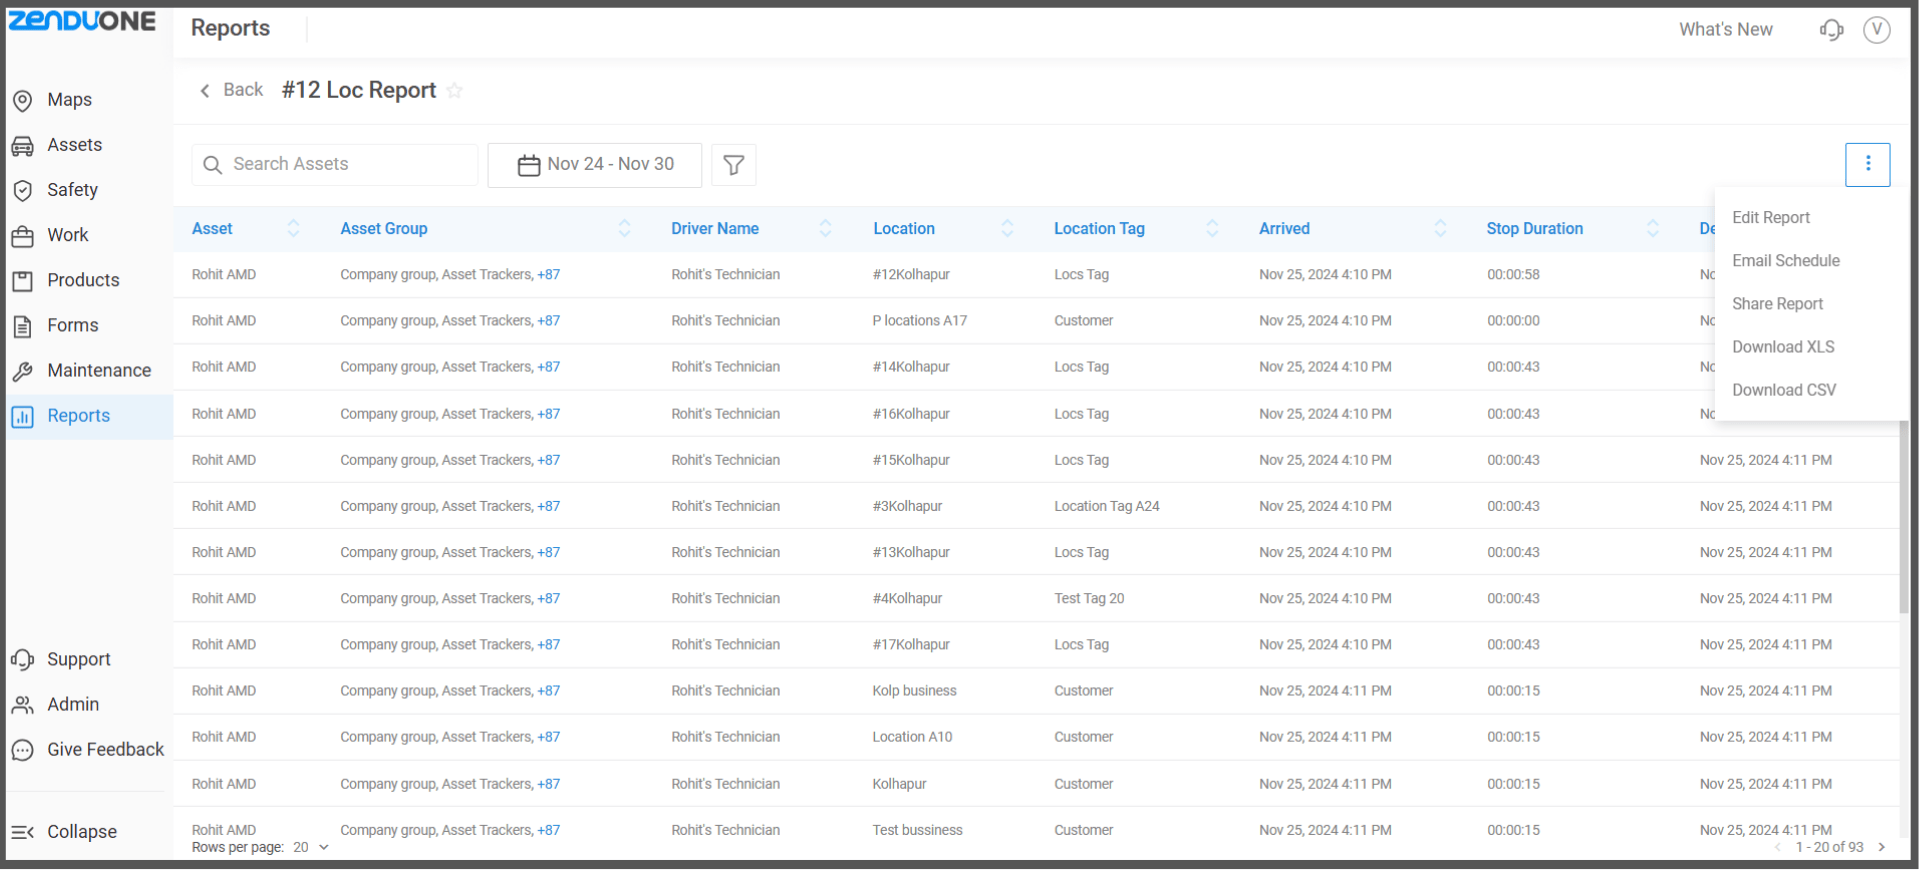Open the headset support icon in header
This screenshot has height=871, width=1920.
click(x=1831, y=30)
